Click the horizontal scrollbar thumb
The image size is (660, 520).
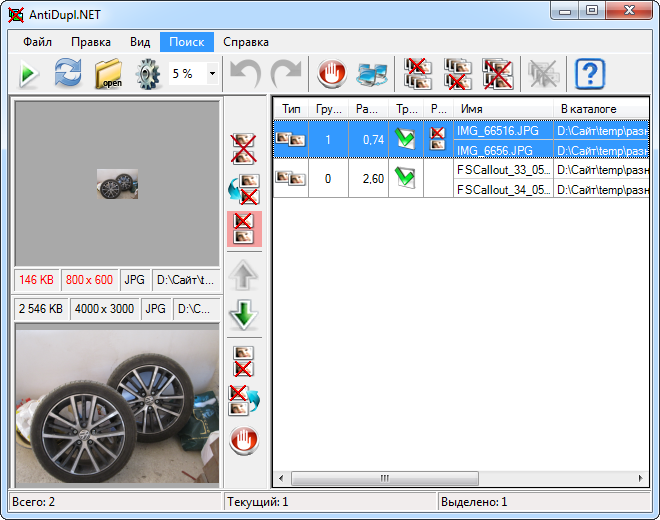[x=385, y=478]
